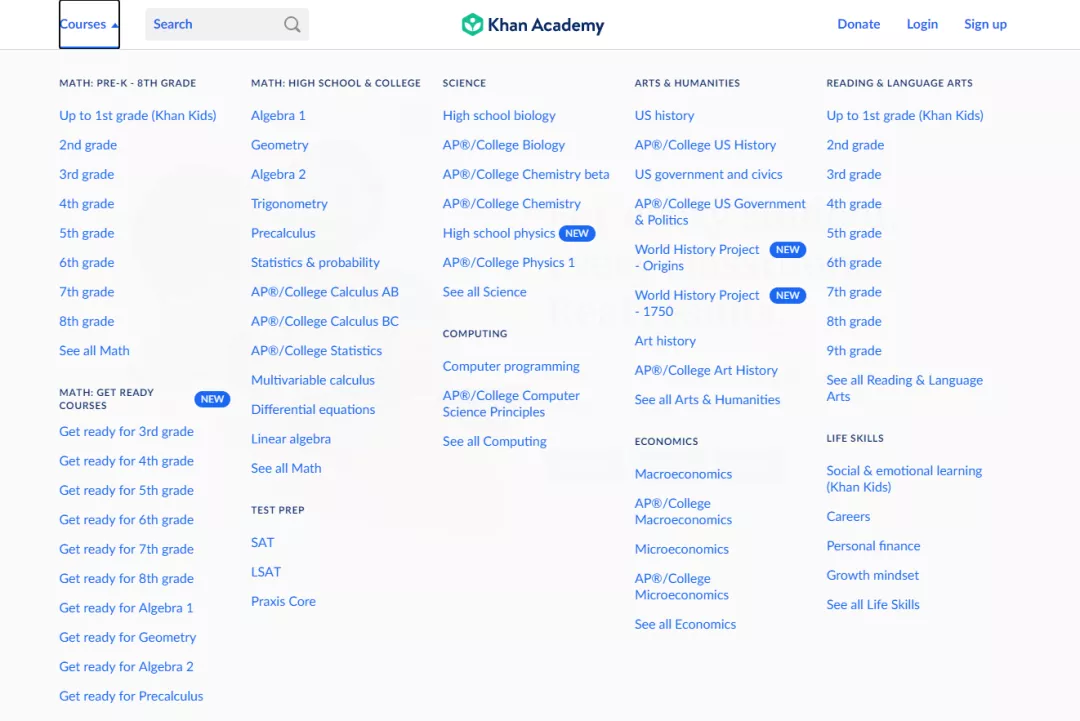
Task: Click NEW badge beside Math Get Ready Courses
Action: (212, 399)
